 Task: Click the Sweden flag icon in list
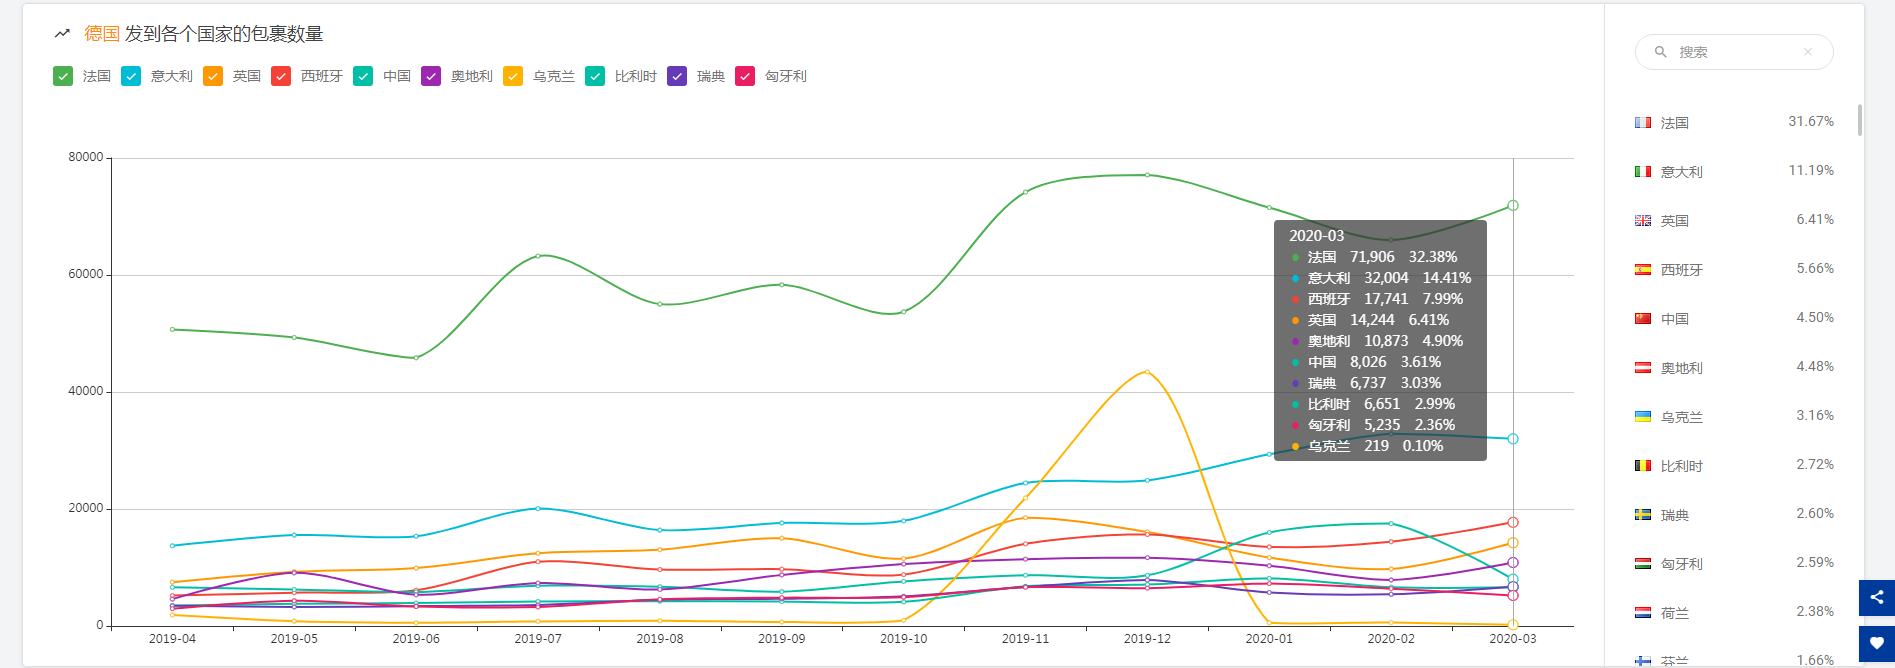pos(1643,515)
